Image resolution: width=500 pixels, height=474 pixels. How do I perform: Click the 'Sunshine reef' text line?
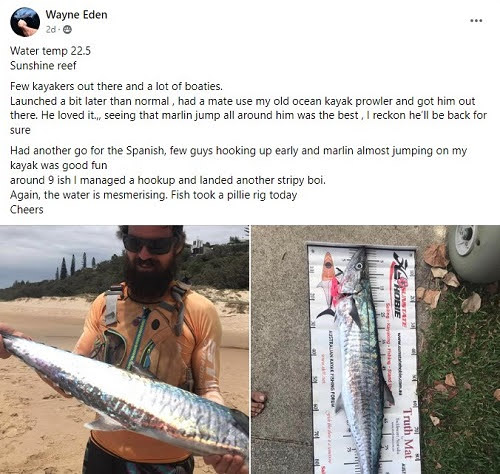coord(43,65)
